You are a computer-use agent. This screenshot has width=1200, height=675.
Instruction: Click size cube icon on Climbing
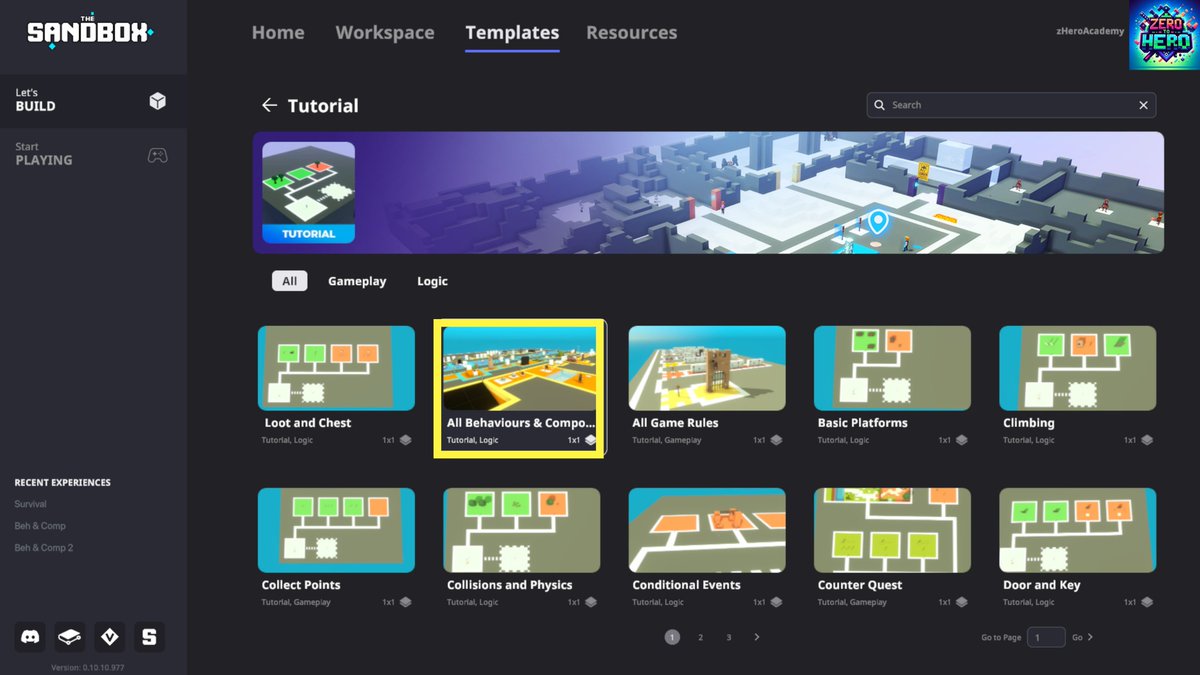tap(1147, 440)
